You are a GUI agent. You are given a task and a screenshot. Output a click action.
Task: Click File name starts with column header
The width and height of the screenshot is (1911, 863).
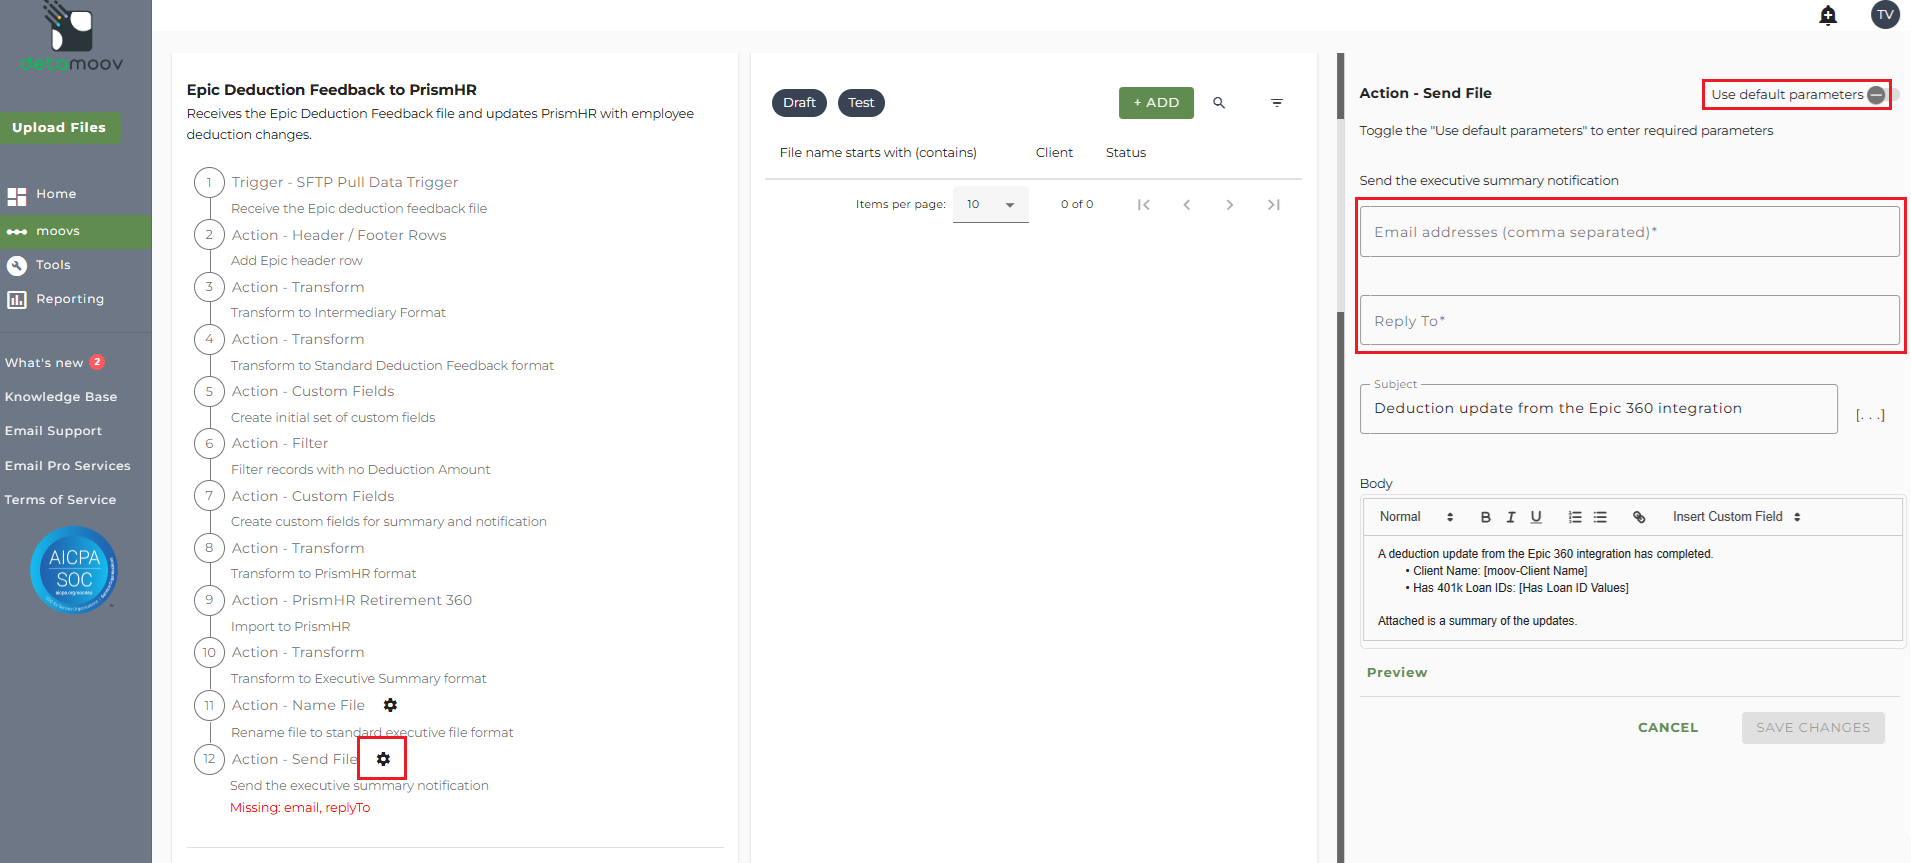878,153
